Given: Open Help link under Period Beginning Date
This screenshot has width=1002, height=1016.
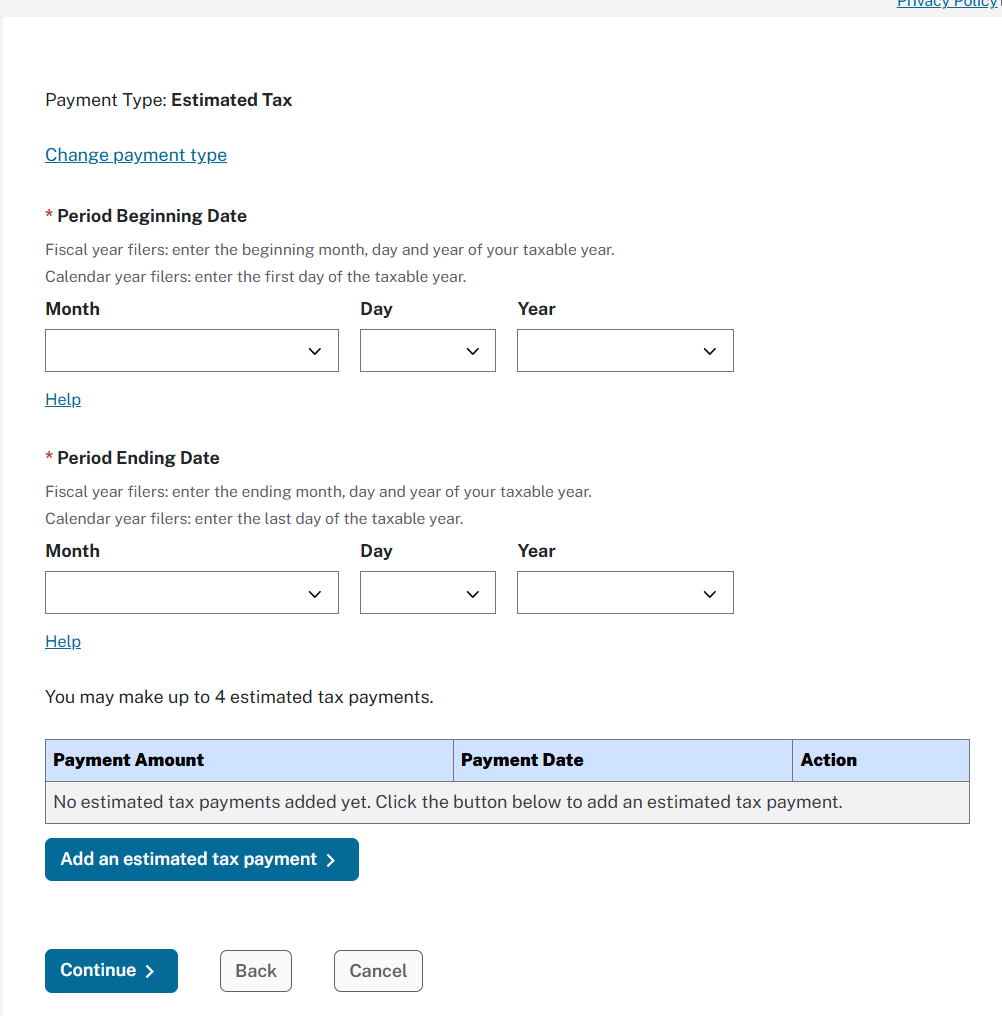Looking at the screenshot, I should (63, 400).
